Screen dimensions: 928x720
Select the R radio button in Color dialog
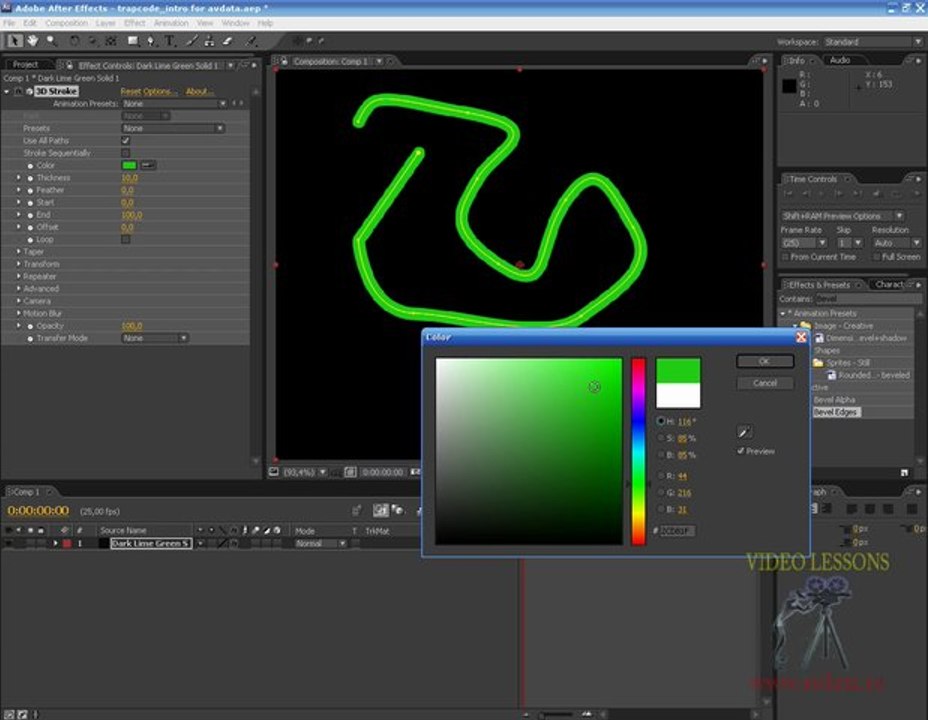pos(661,476)
